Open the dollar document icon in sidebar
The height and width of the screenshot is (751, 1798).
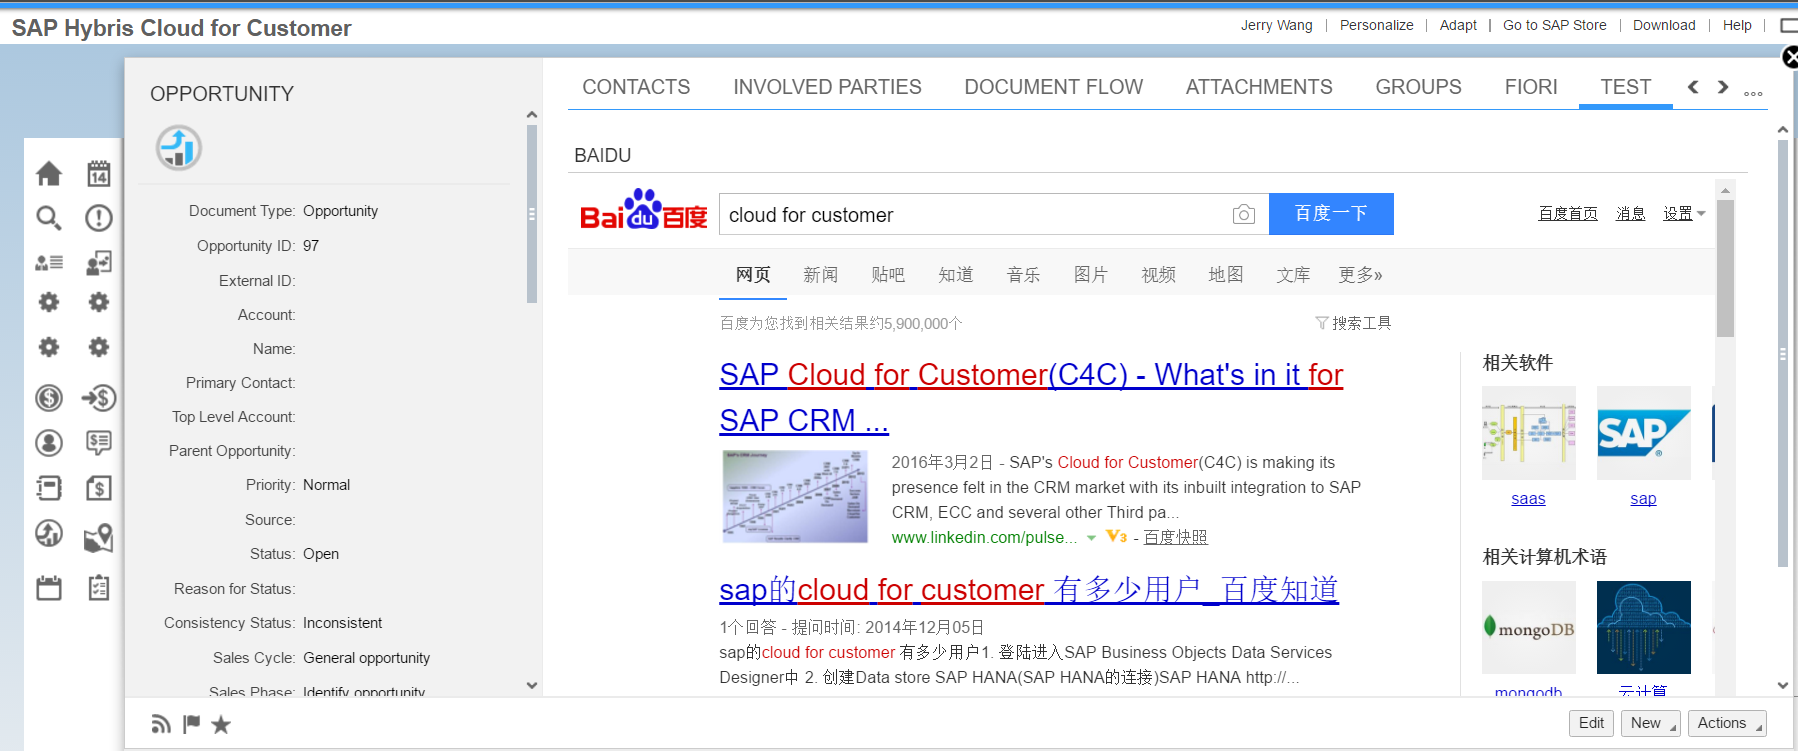[98, 488]
